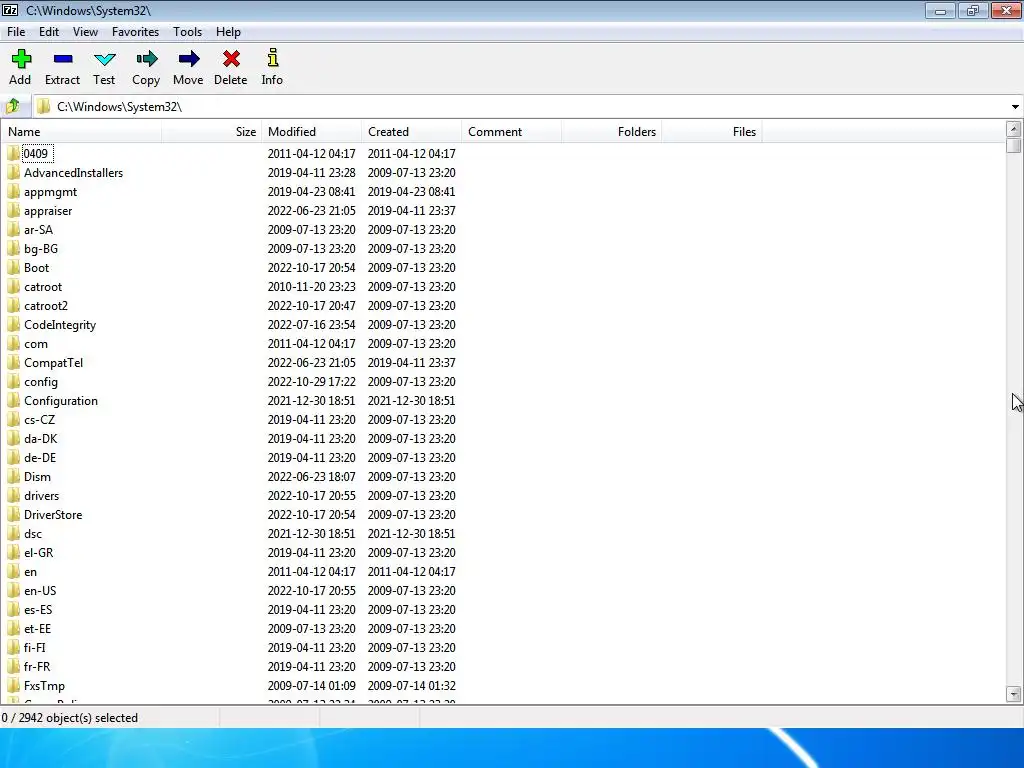
Task: Open the Info toolbar icon
Action: click(x=273, y=58)
